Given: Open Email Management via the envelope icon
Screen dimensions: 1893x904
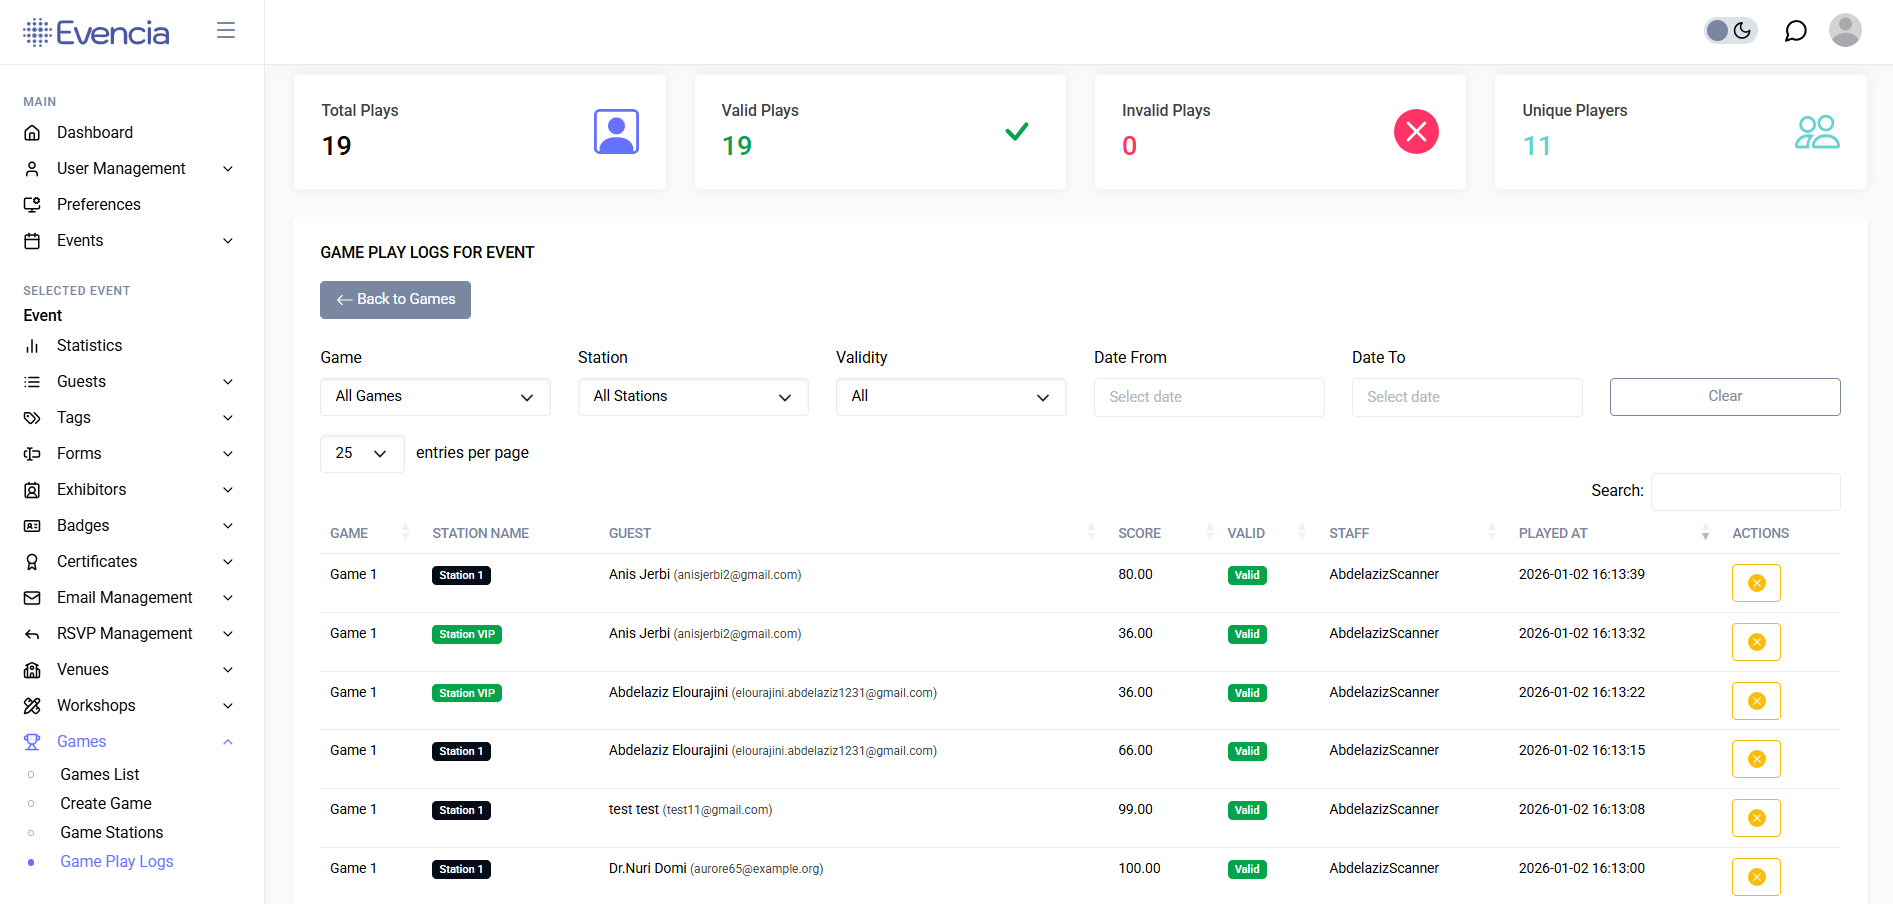Looking at the screenshot, I should [33, 597].
